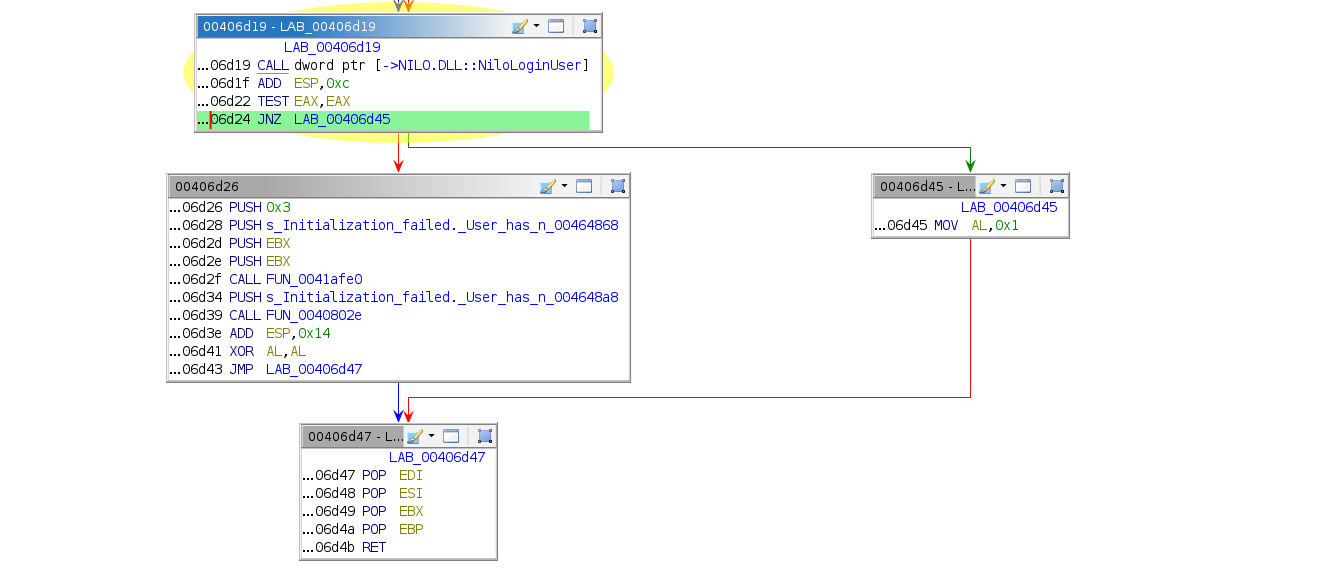Select the ADD ESP,0xc instruction

(x=395, y=84)
